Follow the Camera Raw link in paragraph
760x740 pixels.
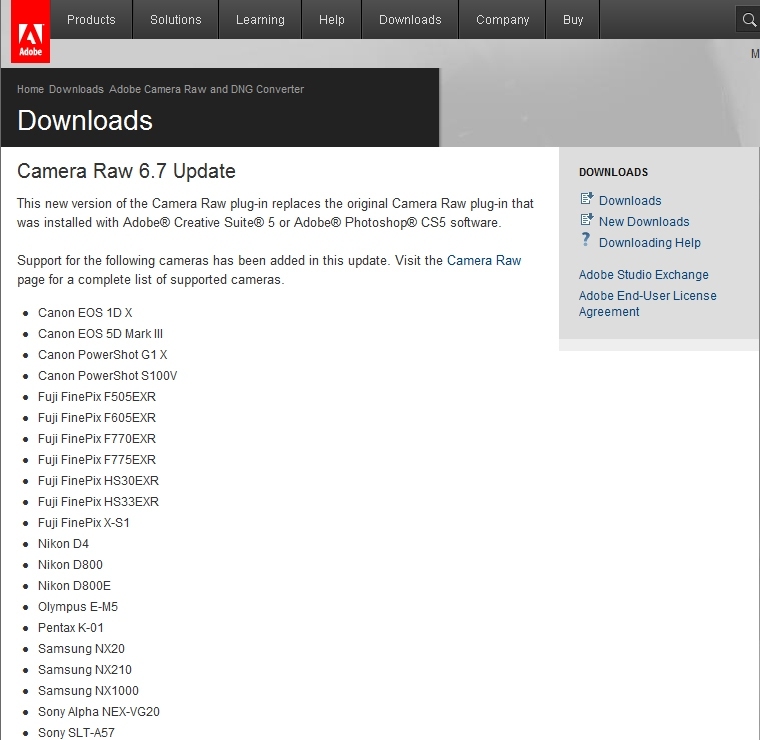484,261
